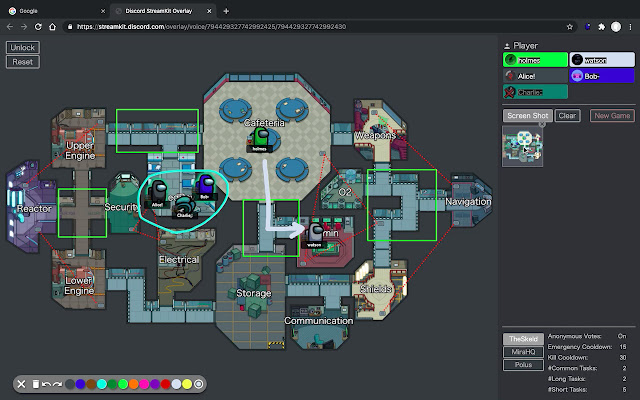Click the Unlock button

pos(22,47)
